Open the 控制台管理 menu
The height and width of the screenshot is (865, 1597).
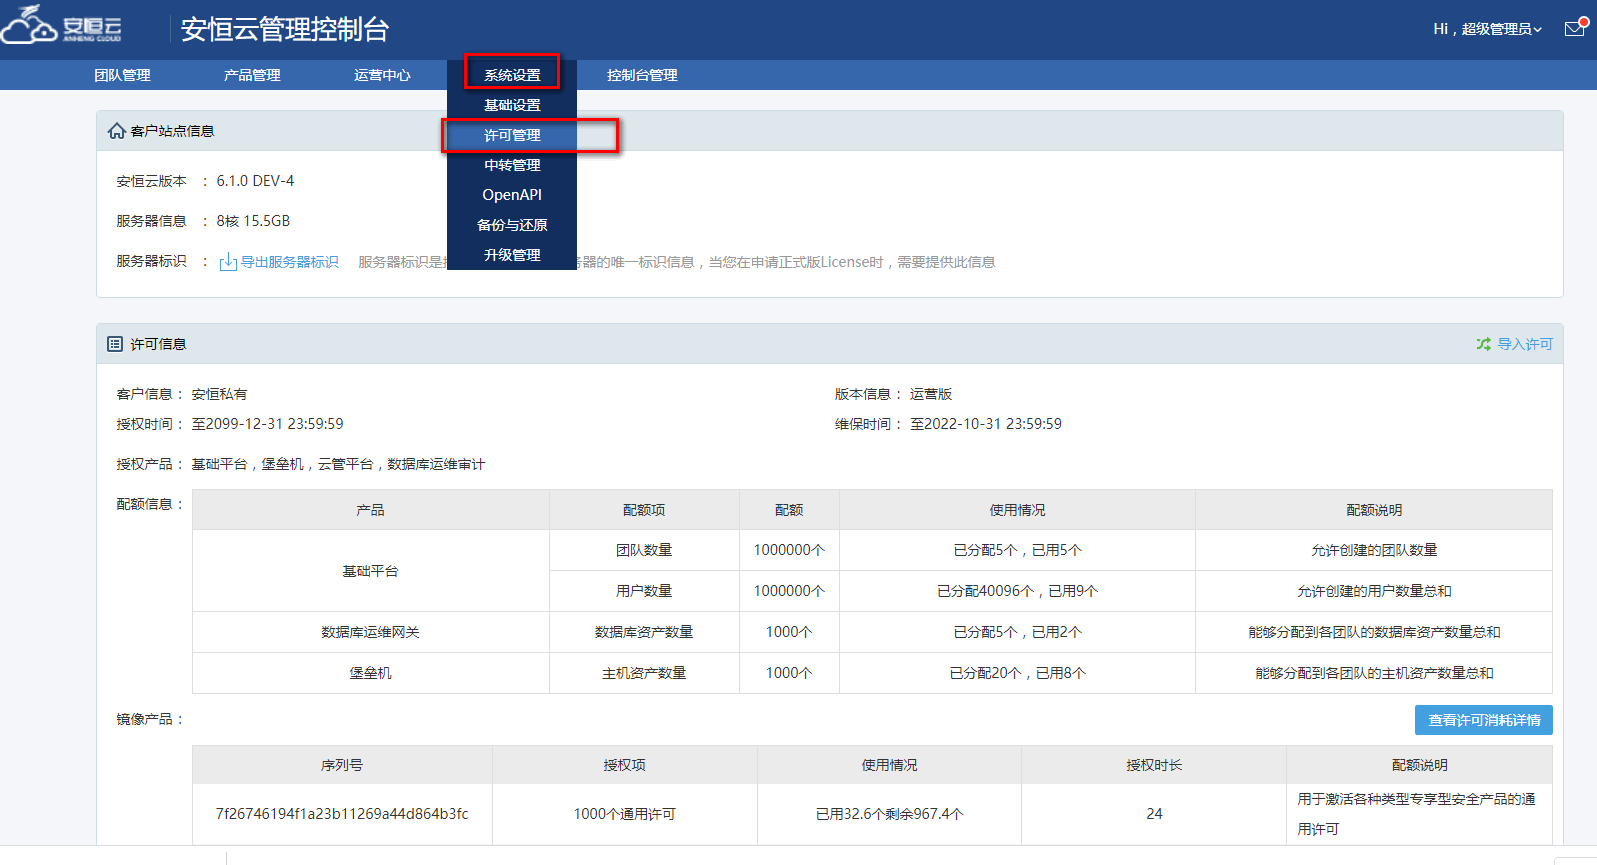(x=642, y=75)
